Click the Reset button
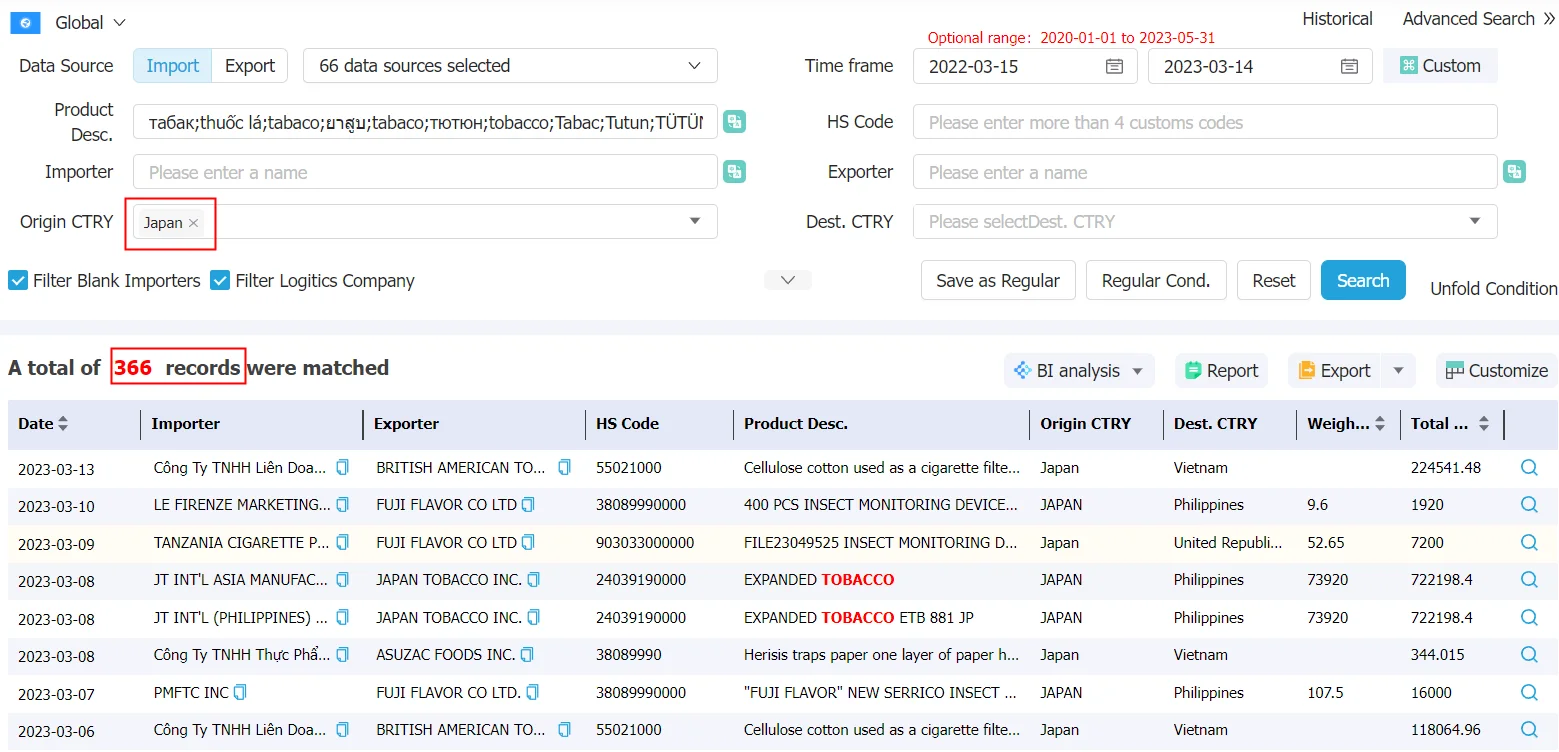Image resolution: width=1559 pixels, height=752 pixels. click(1273, 280)
